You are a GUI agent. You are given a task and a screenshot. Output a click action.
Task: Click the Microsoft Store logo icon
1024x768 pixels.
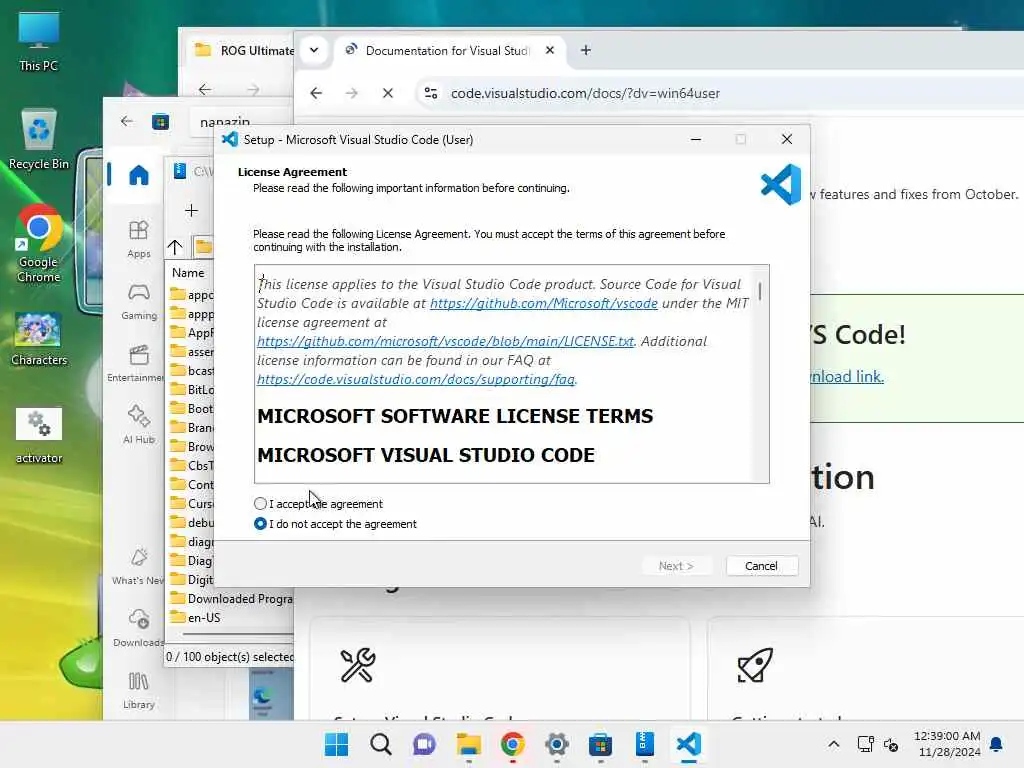point(161,121)
